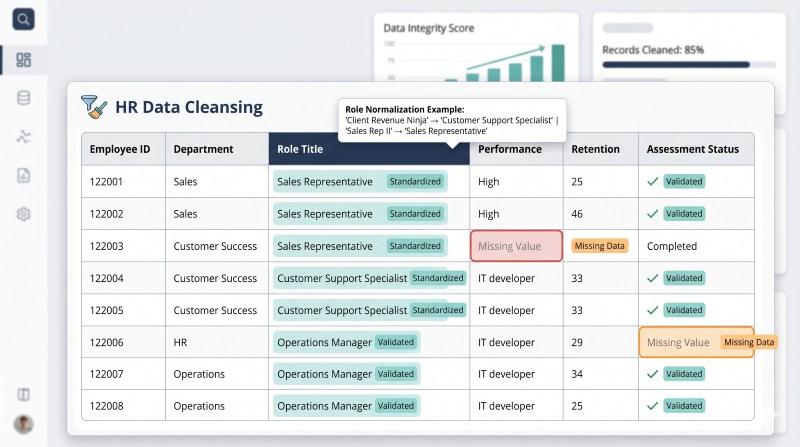Click the Completed status in row 122003
The image size is (800, 447).
[x=672, y=246]
